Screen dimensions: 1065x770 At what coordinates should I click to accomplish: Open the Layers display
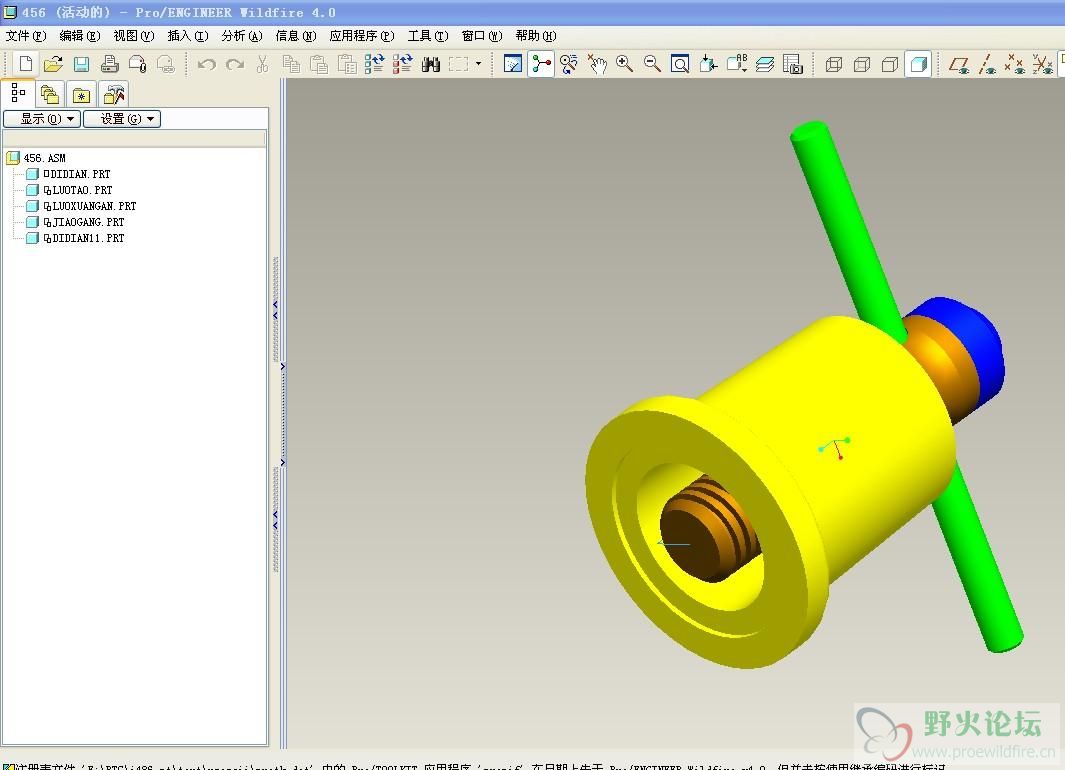click(765, 64)
